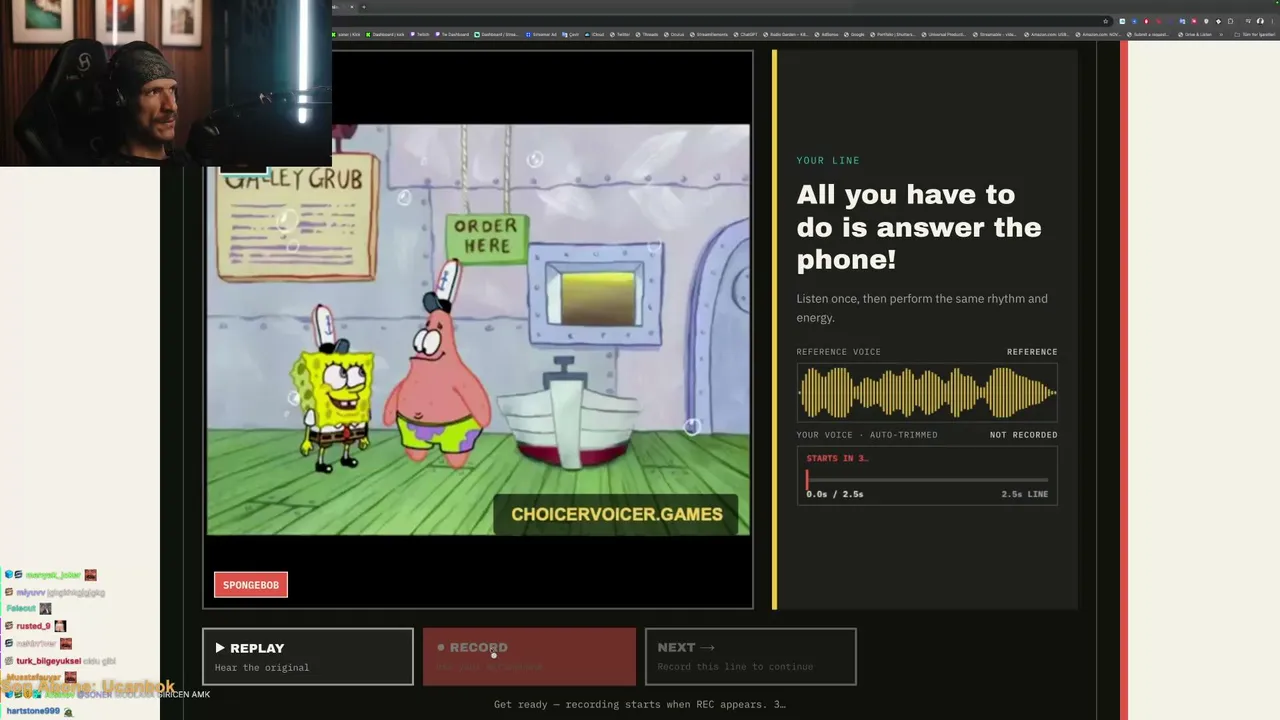The height and width of the screenshot is (720, 1280).
Task: Open the 'Tüm Yer İşaretleri' bookmarks folder
Action: [1256, 35]
